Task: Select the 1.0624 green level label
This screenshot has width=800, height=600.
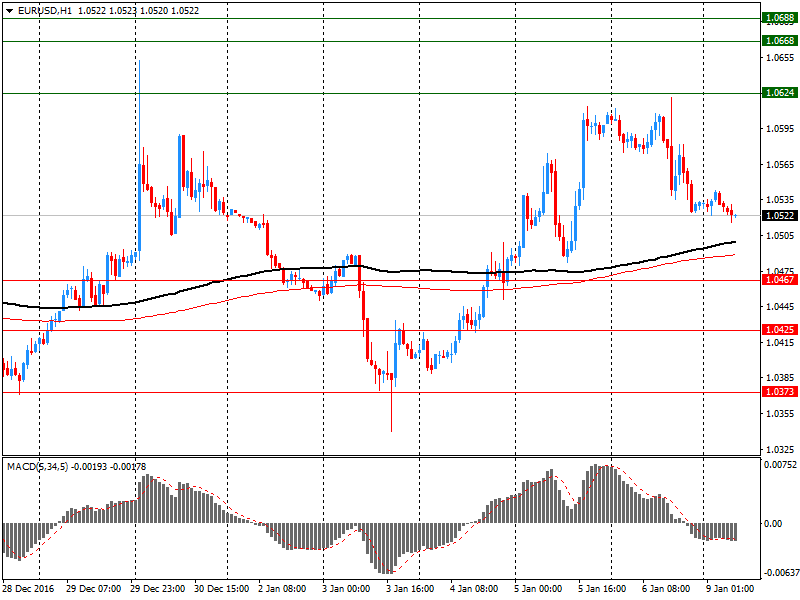Action: (779, 93)
